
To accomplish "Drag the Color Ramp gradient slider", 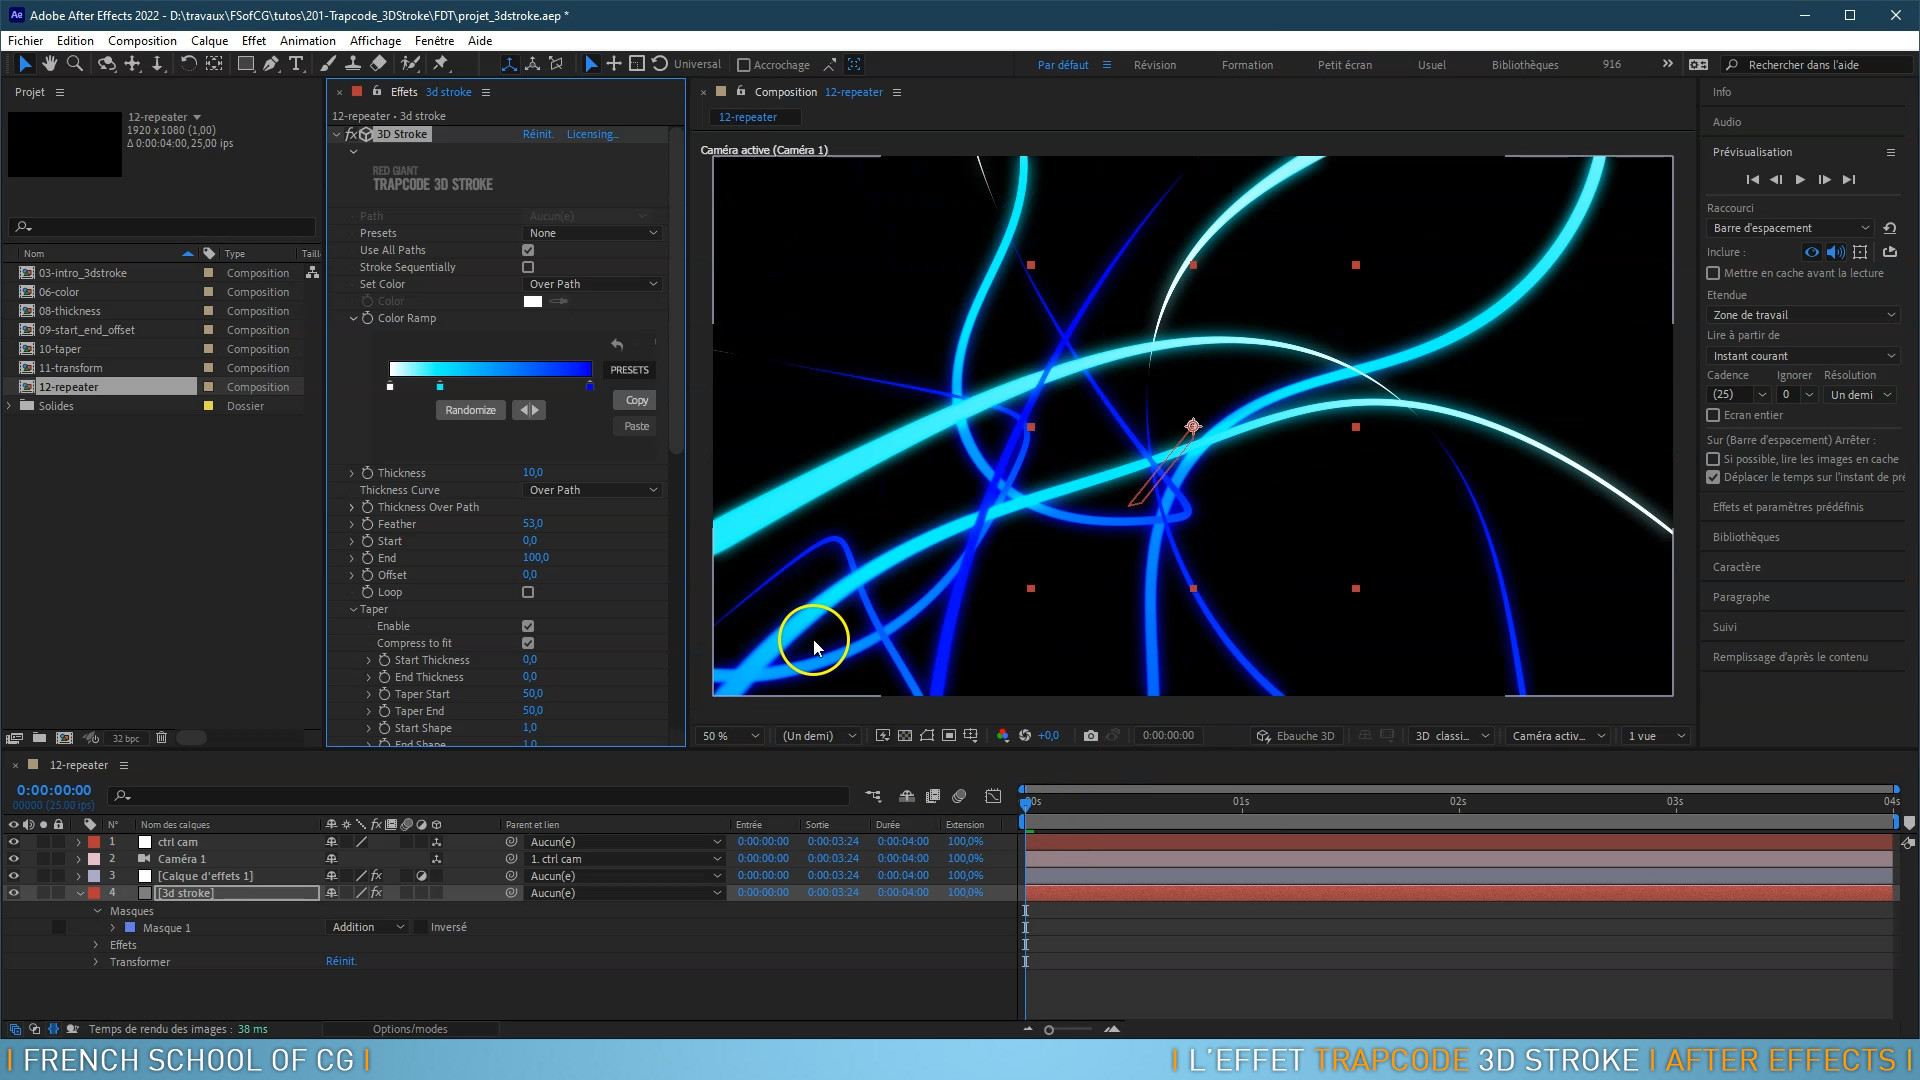I will pyautogui.click(x=439, y=385).
